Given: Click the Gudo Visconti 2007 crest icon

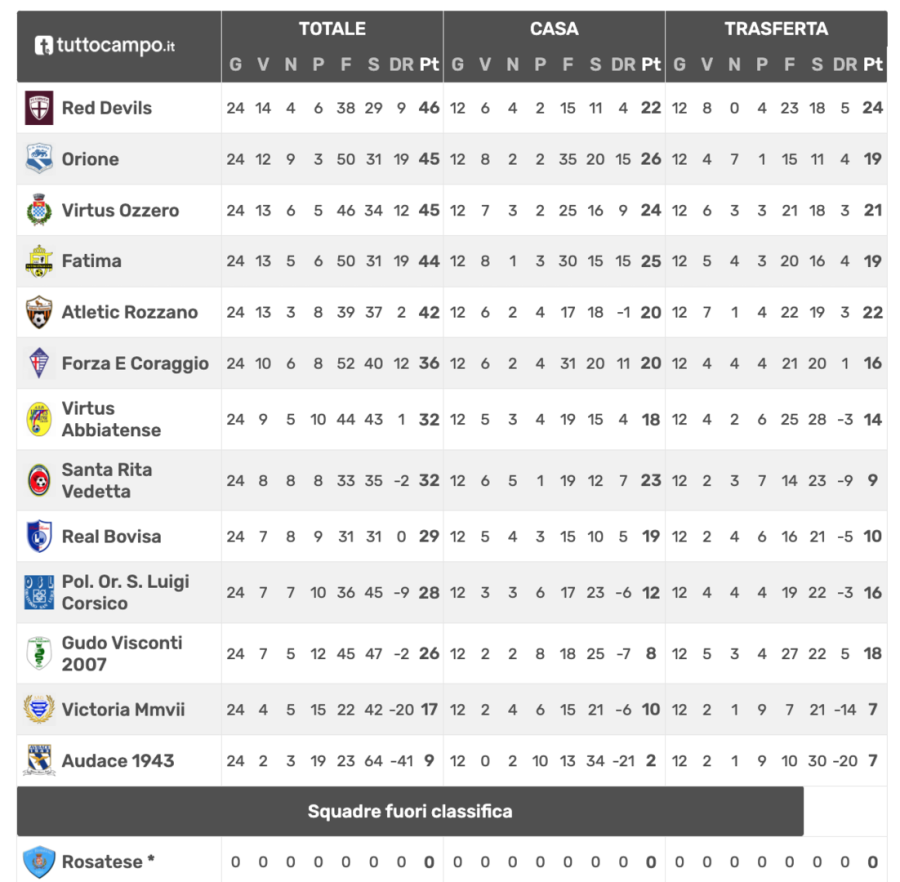Looking at the screenshot, I should point(39,653).
